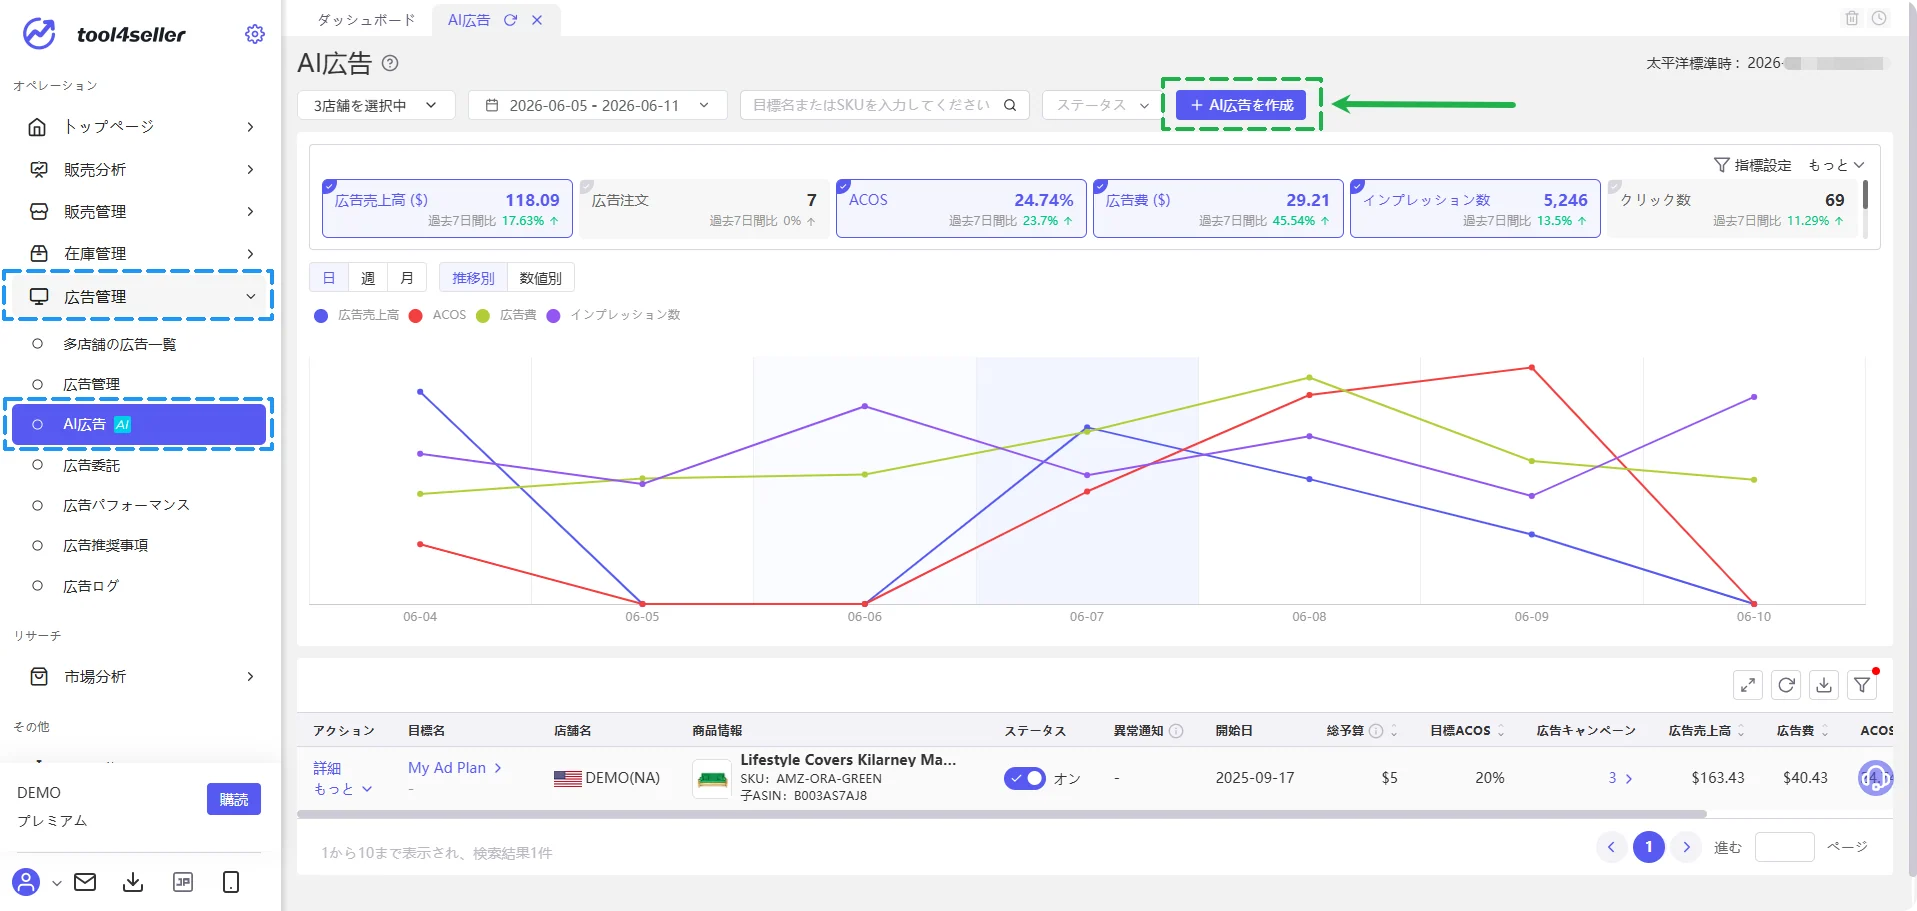Click the info icon beside 総予算 column

[x=1376, y=731]
